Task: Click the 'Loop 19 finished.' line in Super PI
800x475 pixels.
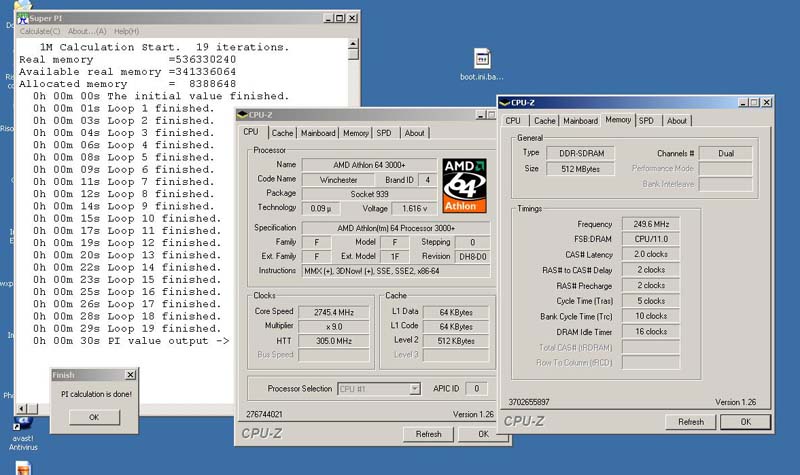Action: [127, 329]
